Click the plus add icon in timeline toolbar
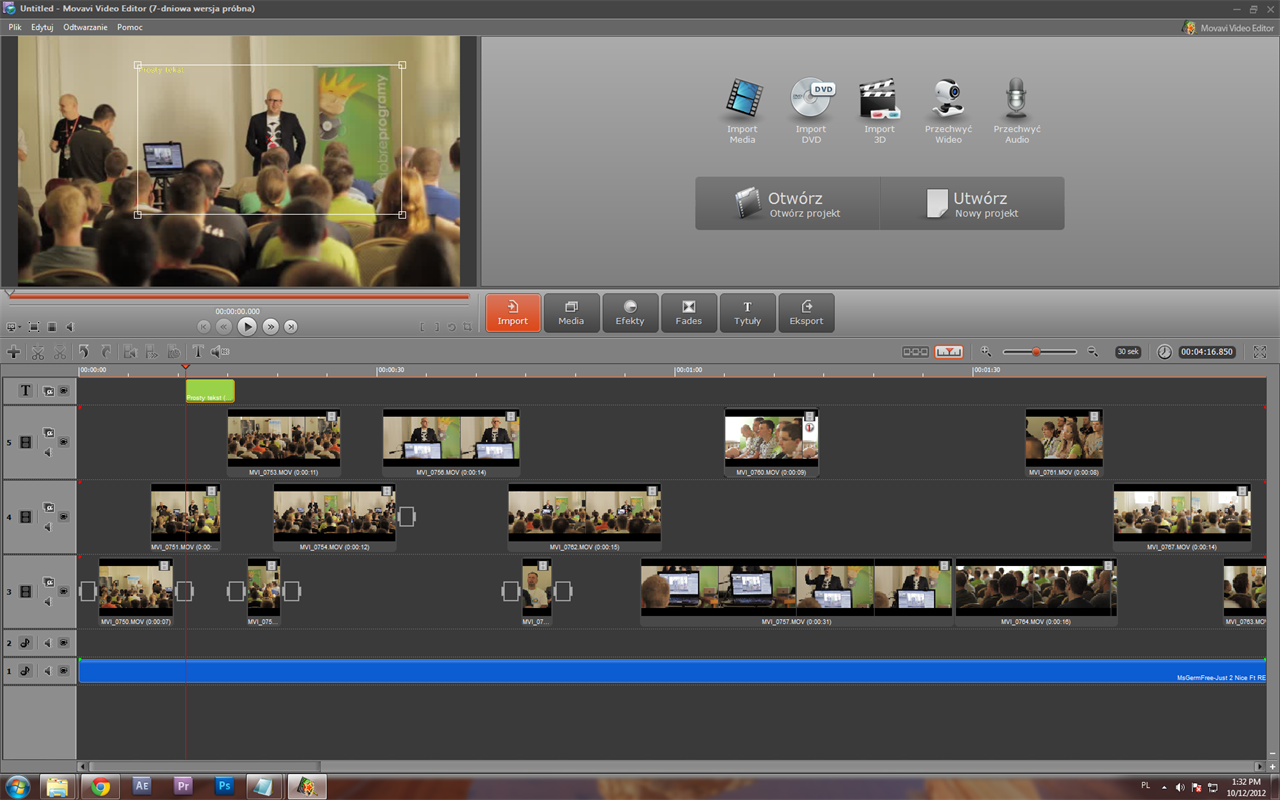1280x800 pixels. point(13,351)
